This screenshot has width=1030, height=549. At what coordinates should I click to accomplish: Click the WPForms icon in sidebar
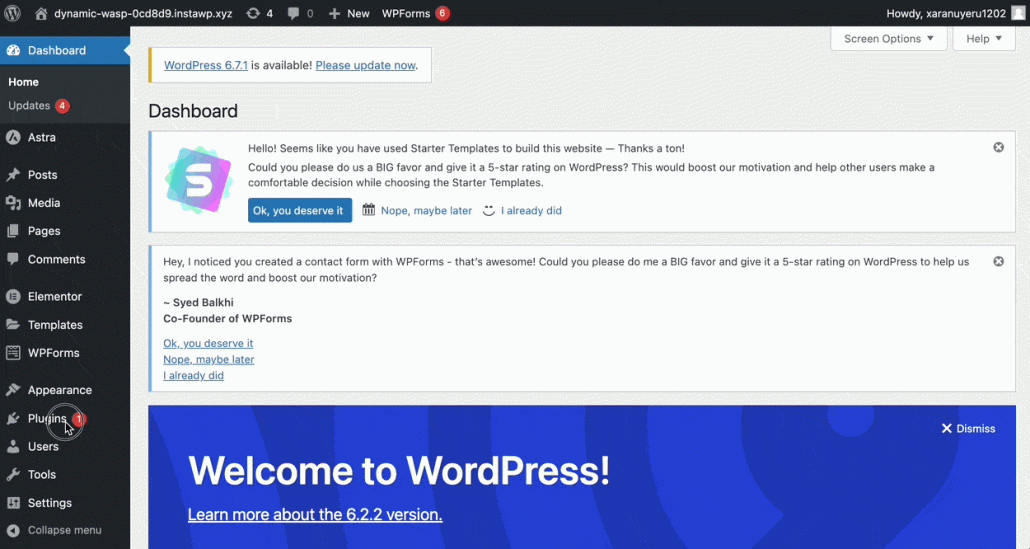13,353
